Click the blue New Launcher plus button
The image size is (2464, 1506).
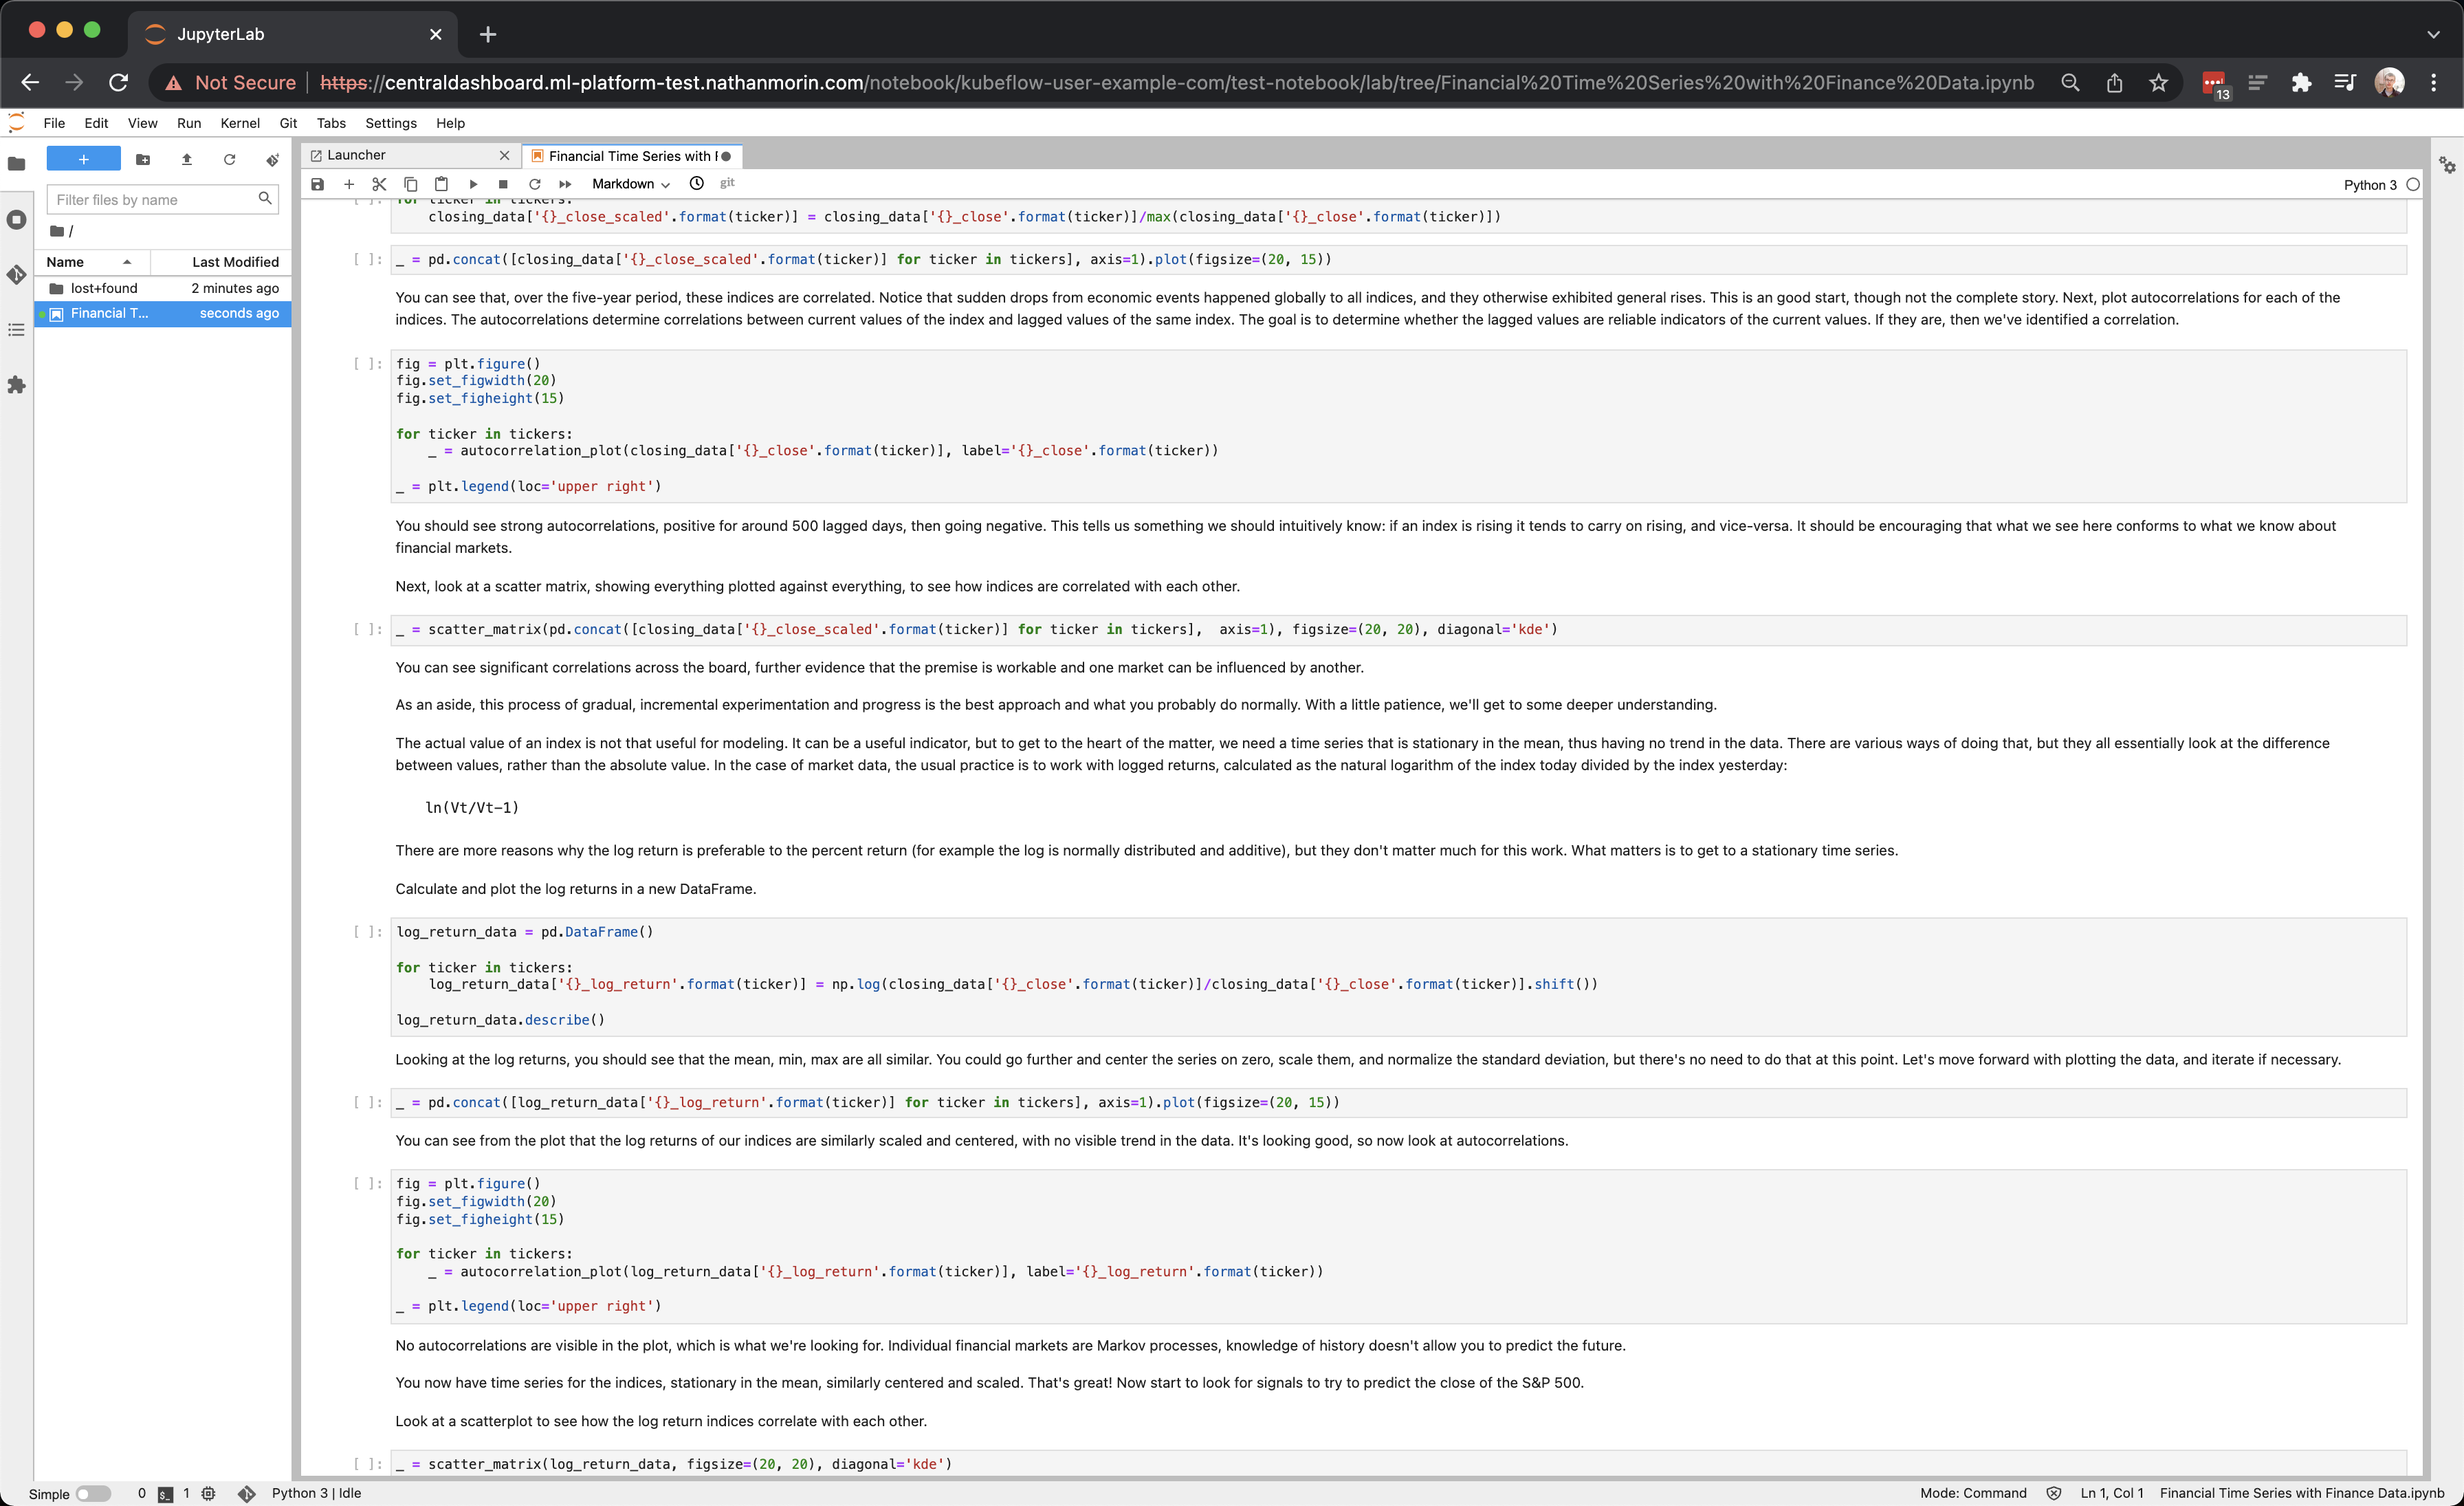pos(84,159)
